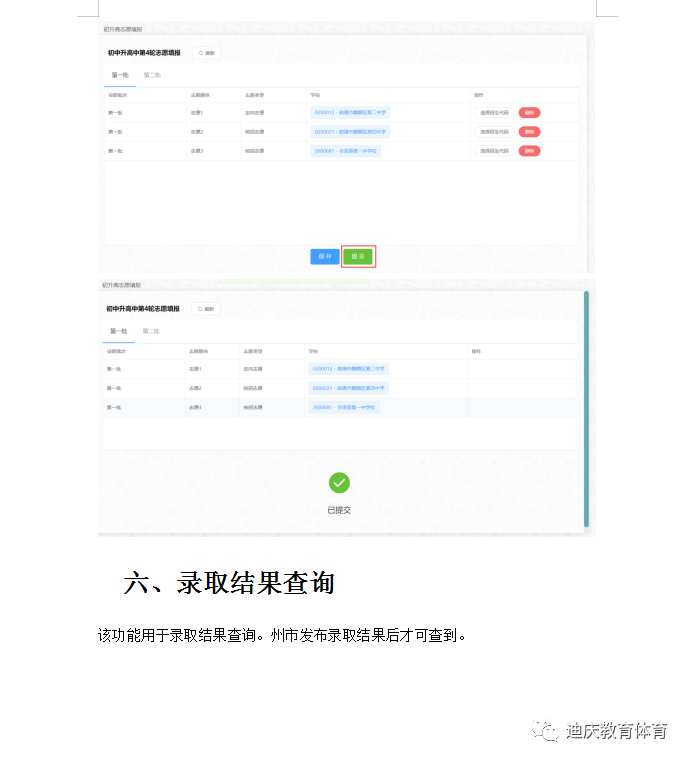Image resolution: width=689 pixels, height=761 pixels.
Task: Click the blue 保存 save button
Action: (x=325, y=256)
